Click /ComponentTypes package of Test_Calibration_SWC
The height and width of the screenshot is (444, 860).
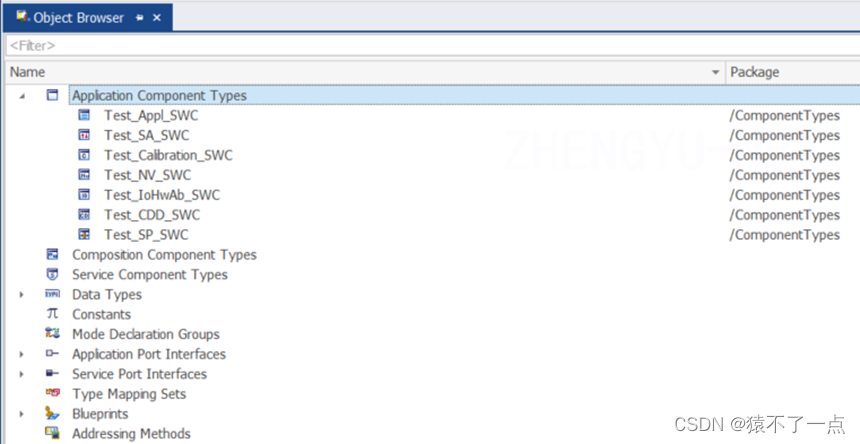pyautogui.click(x=784, y=155)
